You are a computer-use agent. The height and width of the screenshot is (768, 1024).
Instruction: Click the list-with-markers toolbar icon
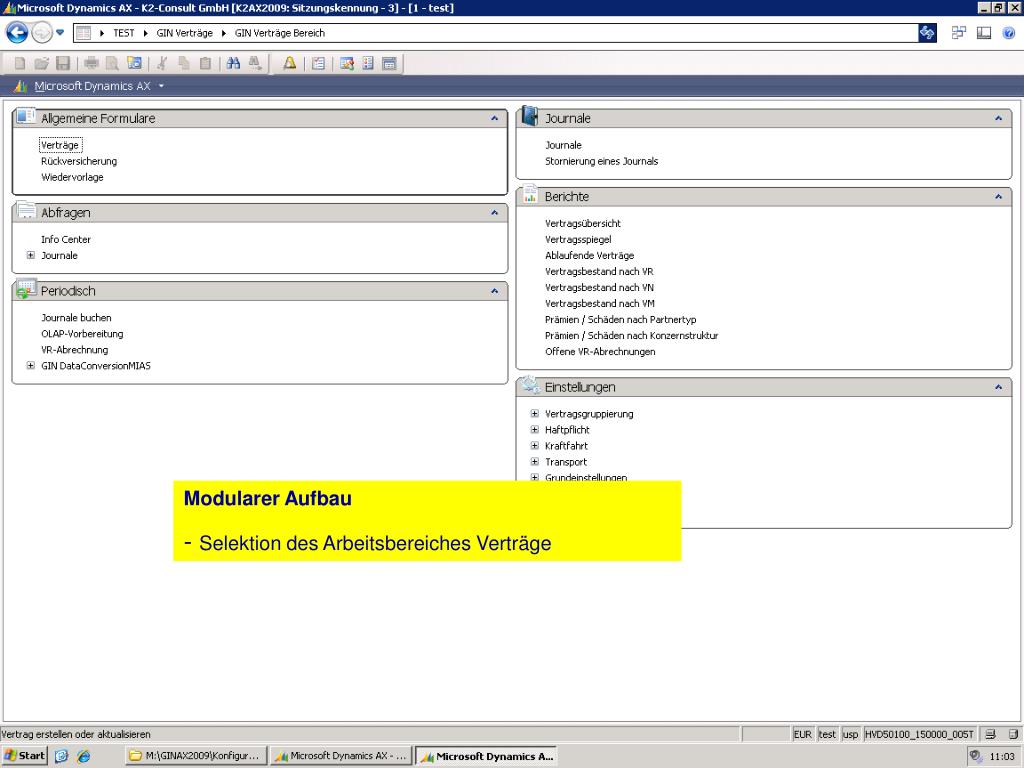(x=368, y=63)
